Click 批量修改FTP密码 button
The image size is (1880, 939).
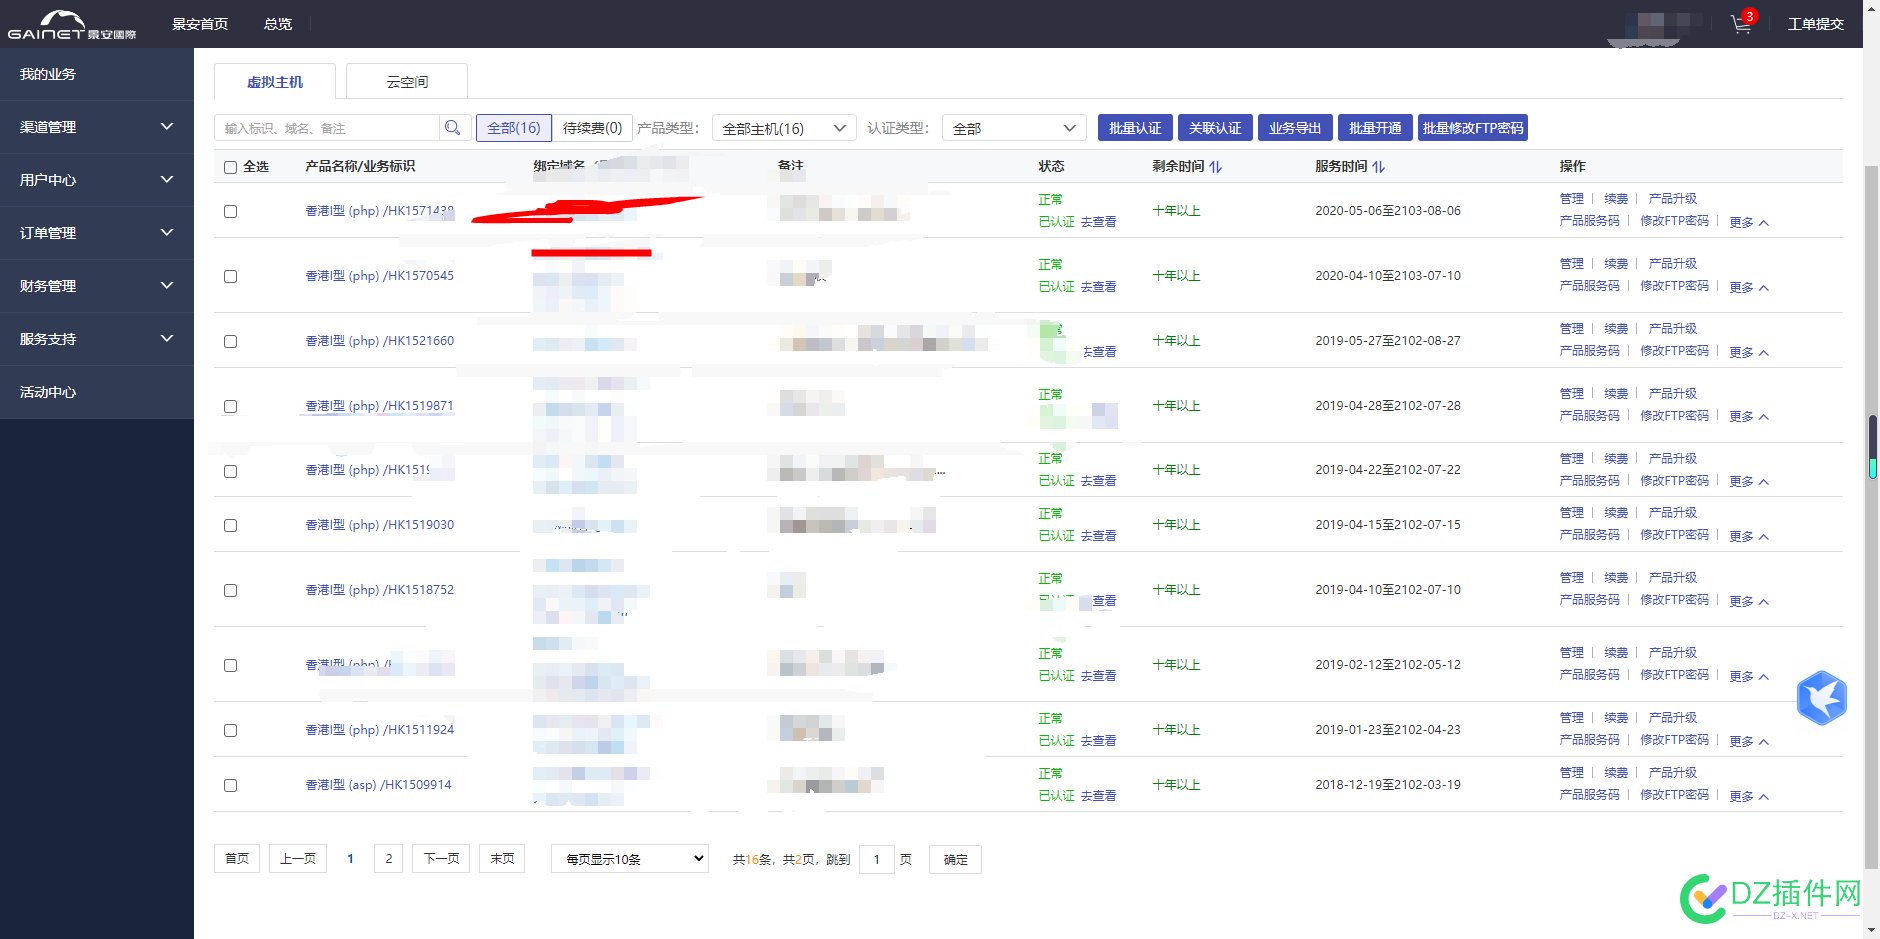point(1473,128)
